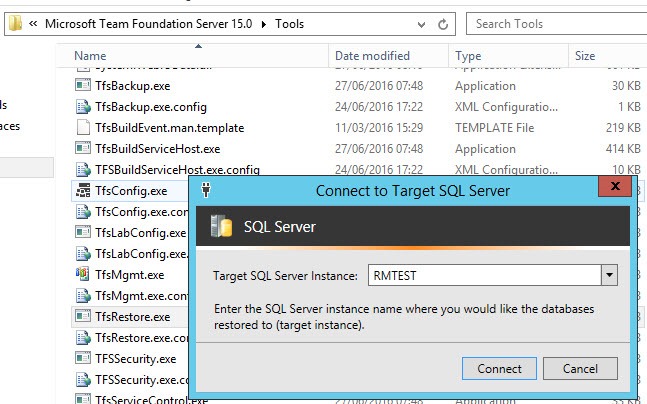Click the 30 KB size value

click(626, 86)
